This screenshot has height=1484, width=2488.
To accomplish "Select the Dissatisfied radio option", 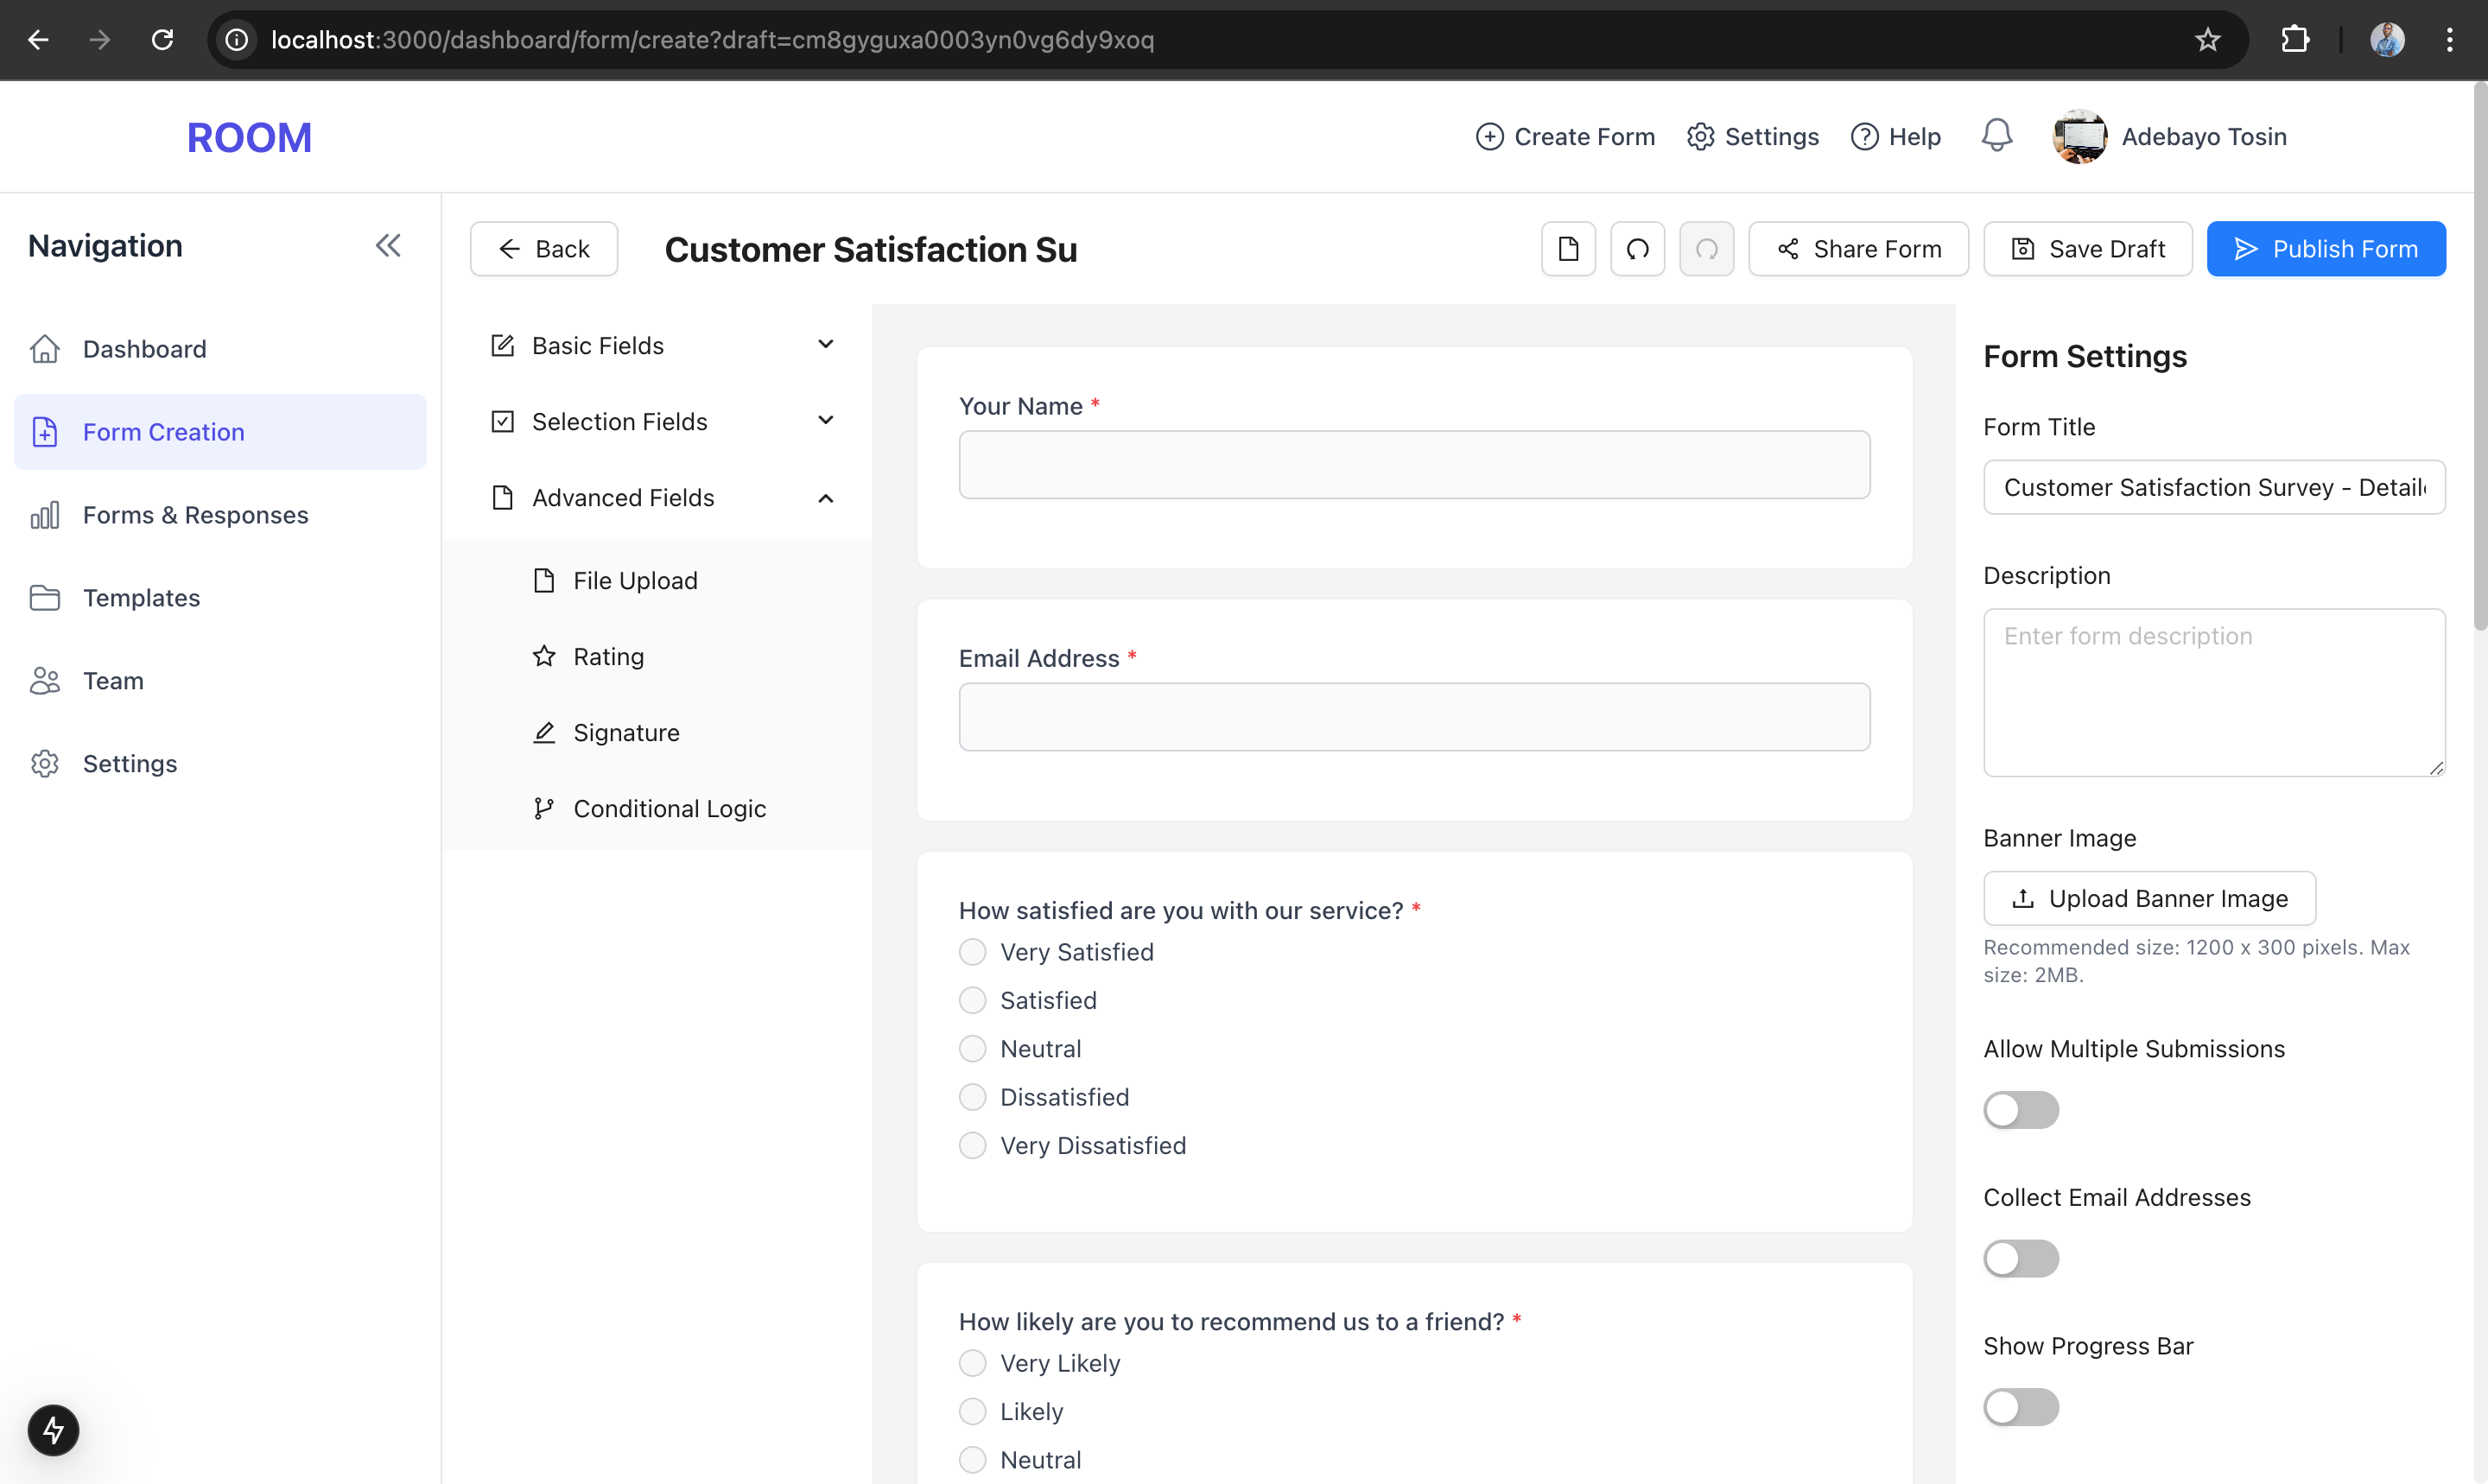I will pyautogui.click(x=972, y=1097).
